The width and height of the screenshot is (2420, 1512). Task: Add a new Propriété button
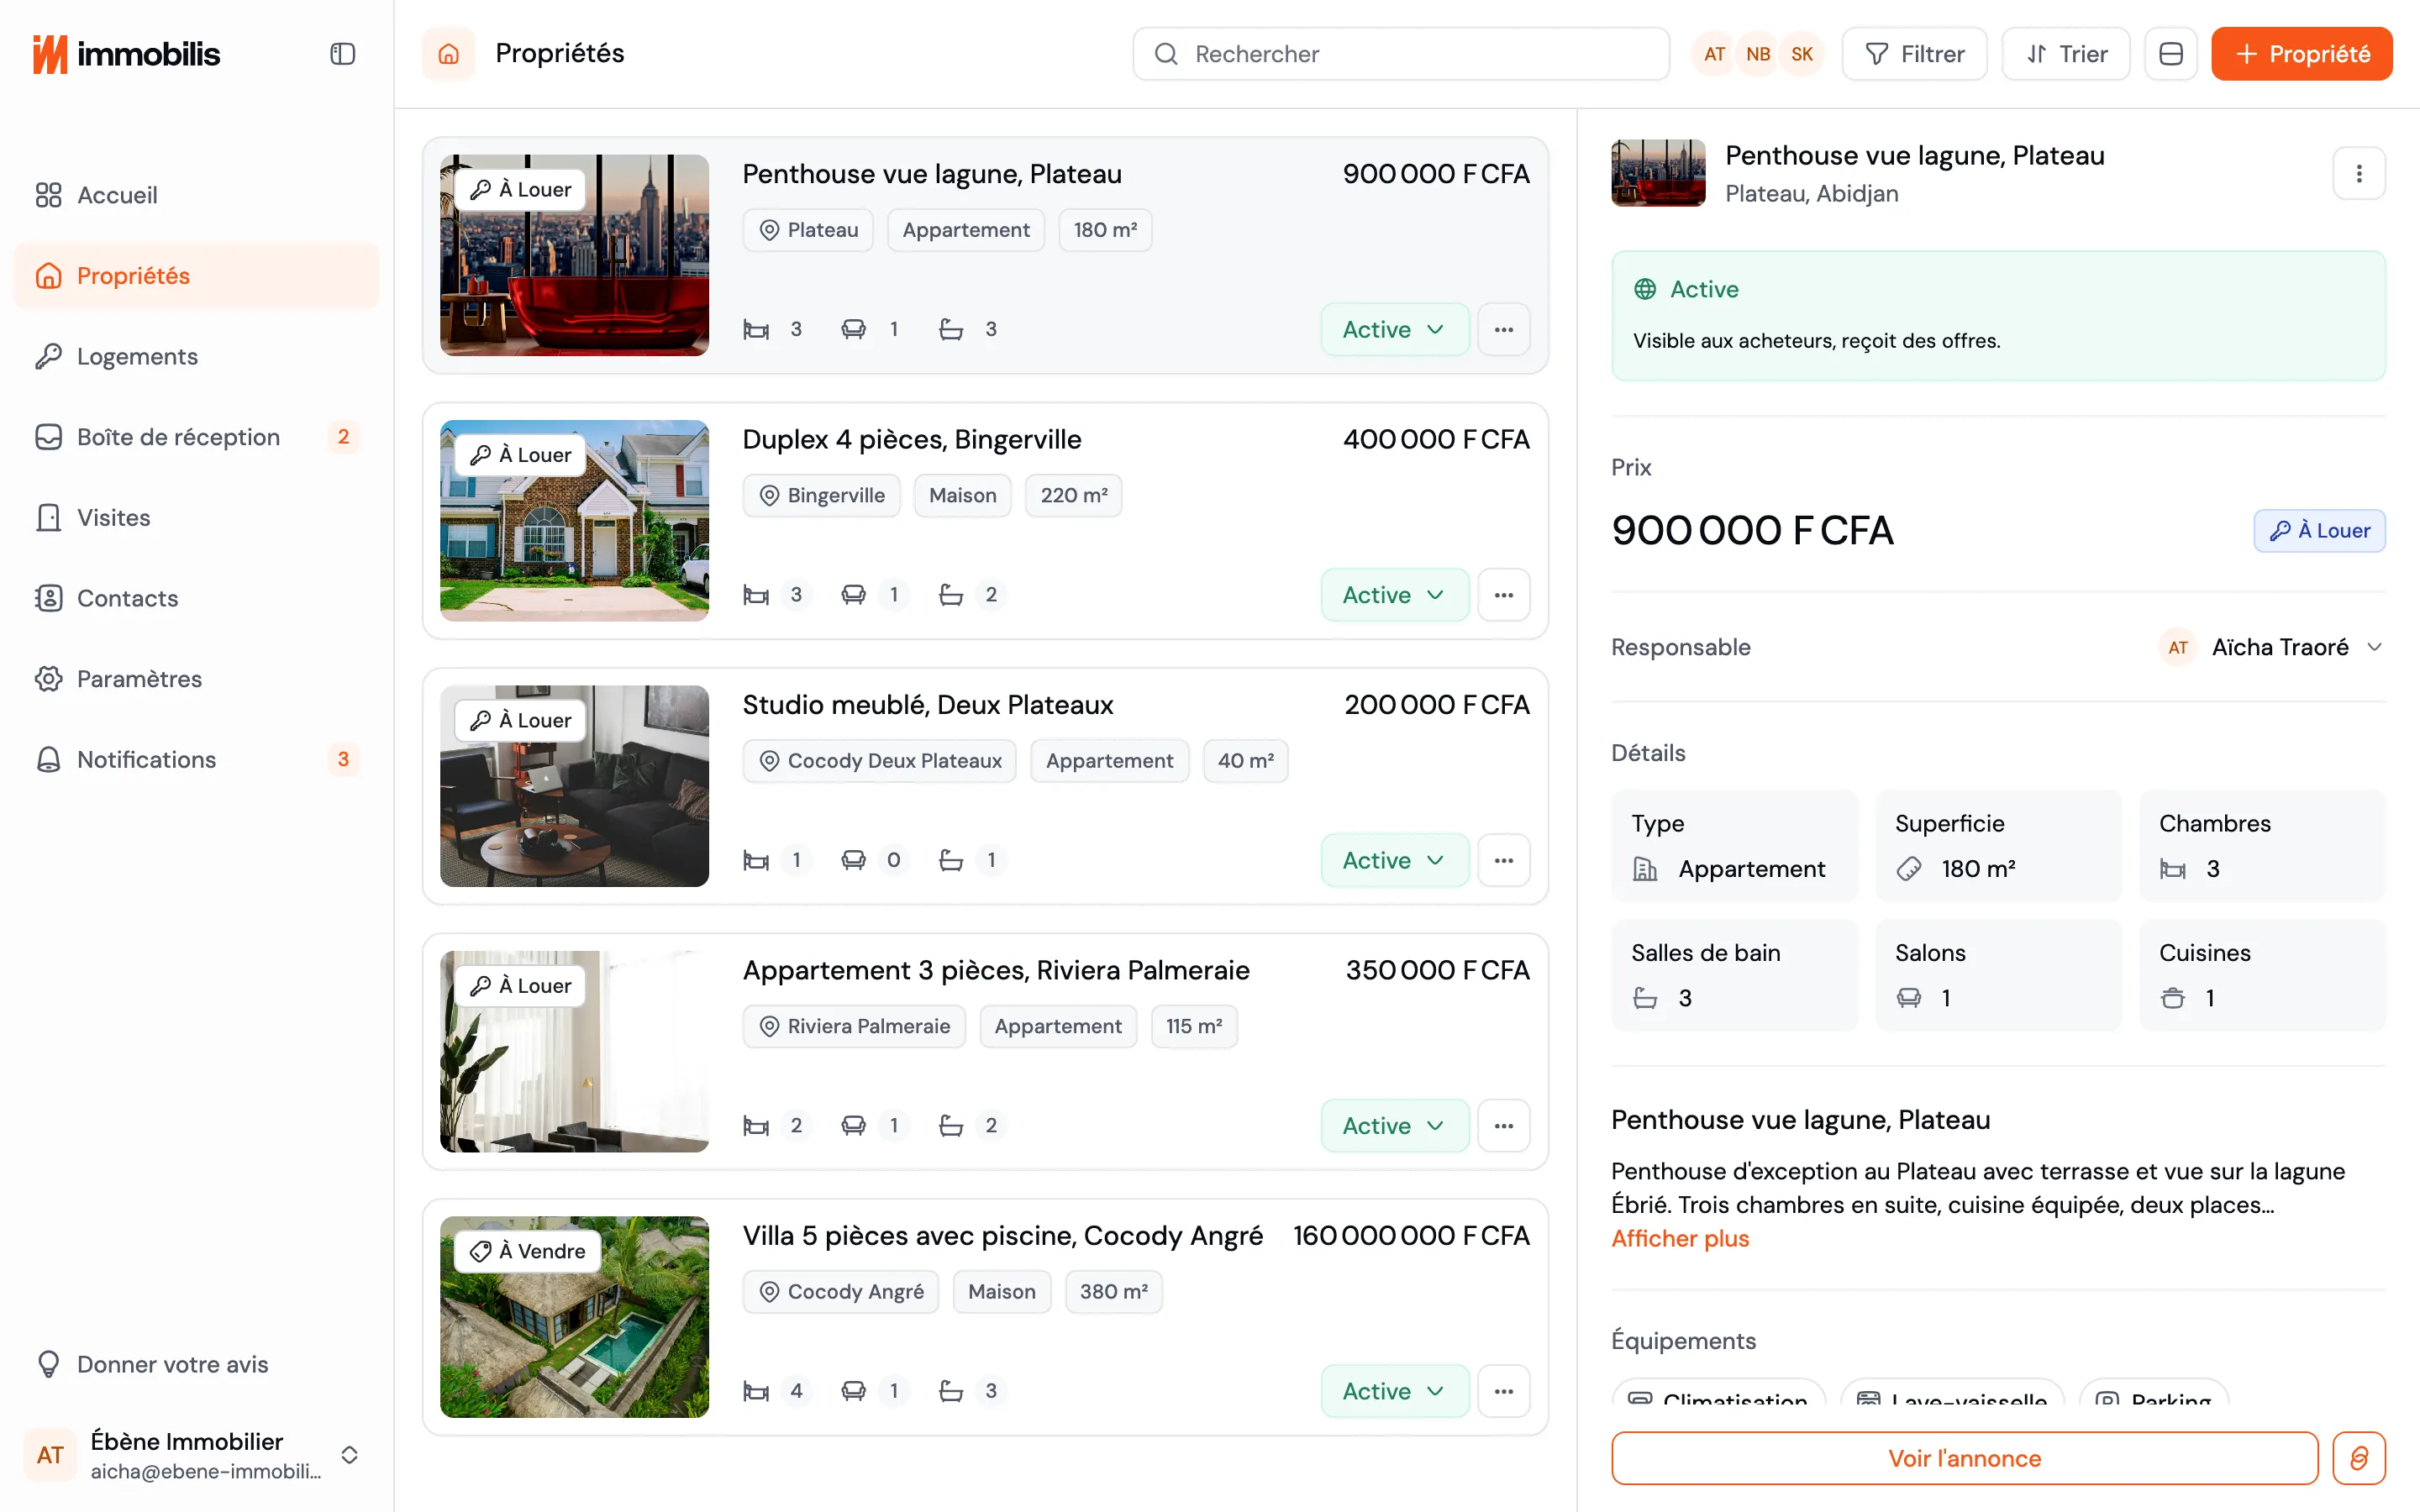click(x=2301, y=54)
